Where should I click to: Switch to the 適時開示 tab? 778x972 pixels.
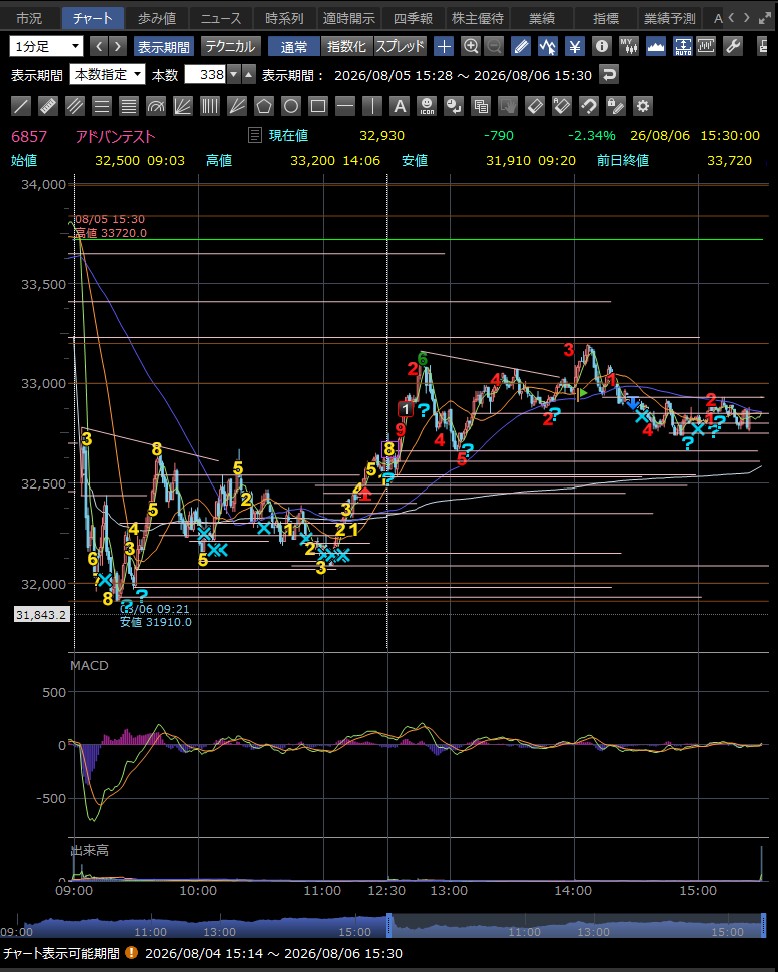(x=348, y=18)
